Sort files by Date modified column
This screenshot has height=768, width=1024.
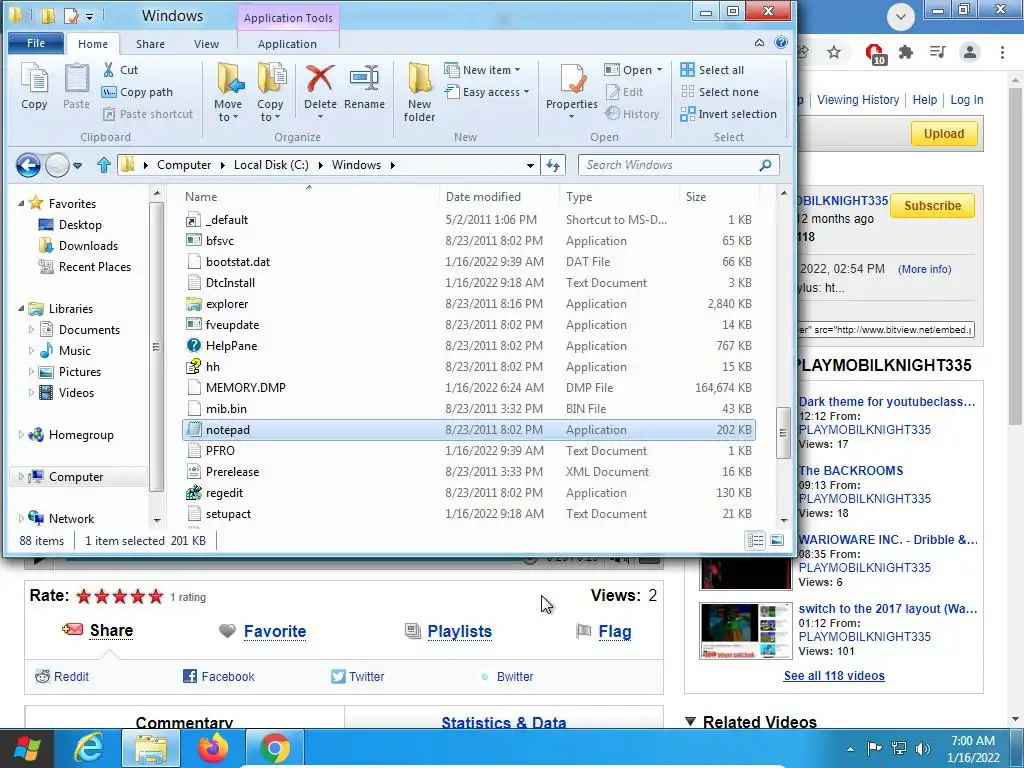[x=483, y=197]
